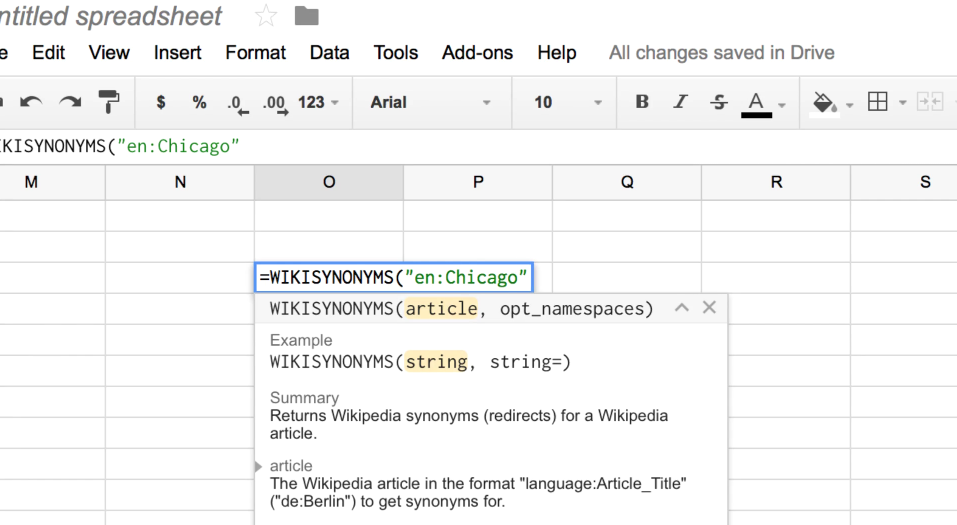
Task: Click All changes saved in Drive
Action: coord(721,53)
